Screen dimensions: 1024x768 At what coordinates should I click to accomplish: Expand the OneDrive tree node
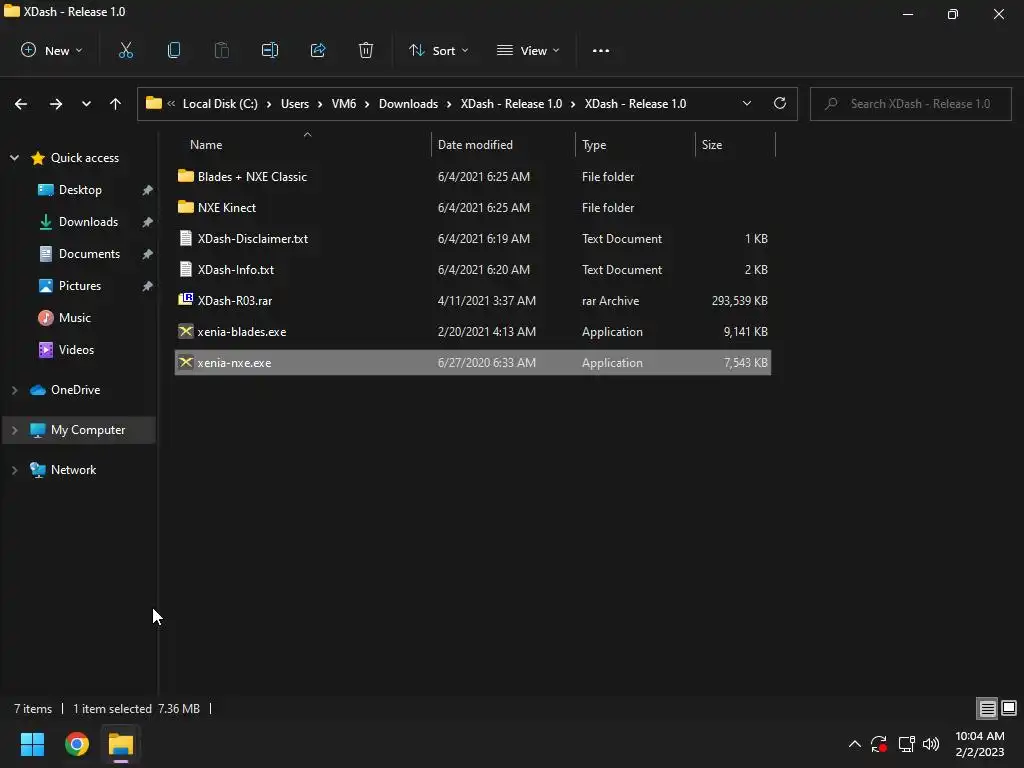[14, 390]
